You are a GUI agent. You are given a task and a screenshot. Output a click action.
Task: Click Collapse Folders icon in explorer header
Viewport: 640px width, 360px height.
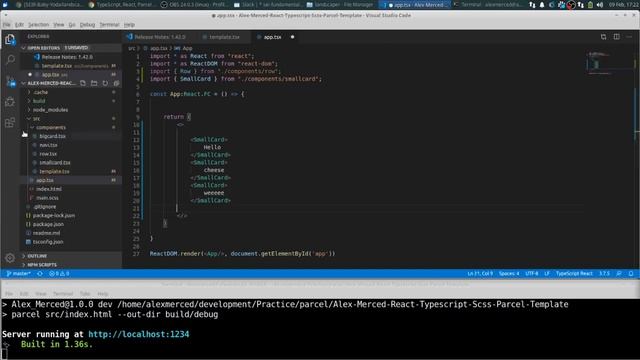coord(116,83)
